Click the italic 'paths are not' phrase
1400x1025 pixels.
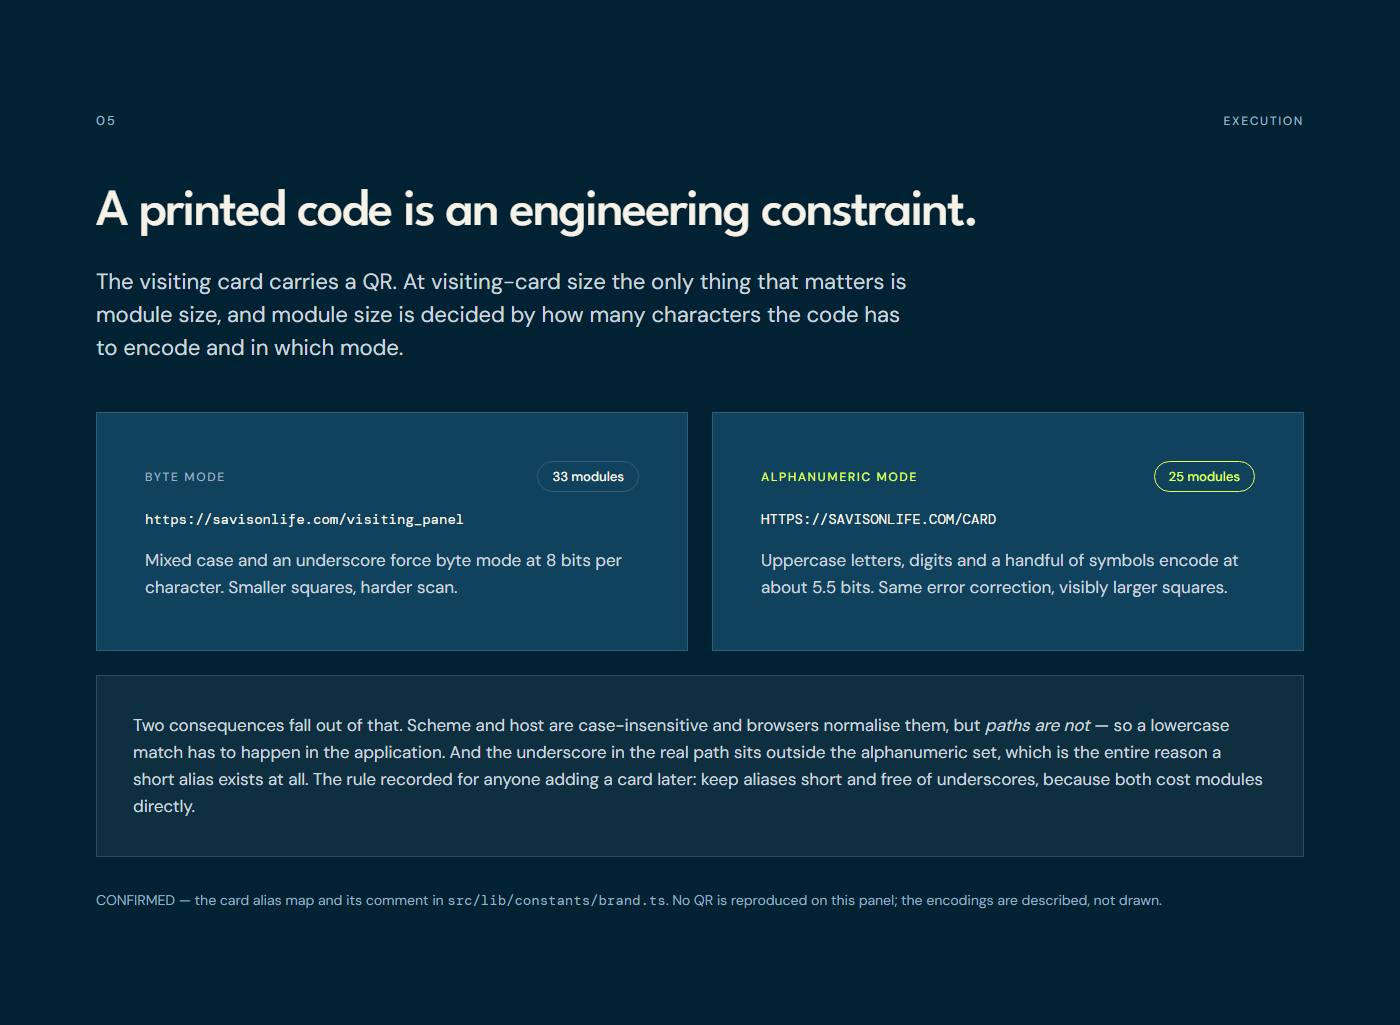coord(1037,726)
